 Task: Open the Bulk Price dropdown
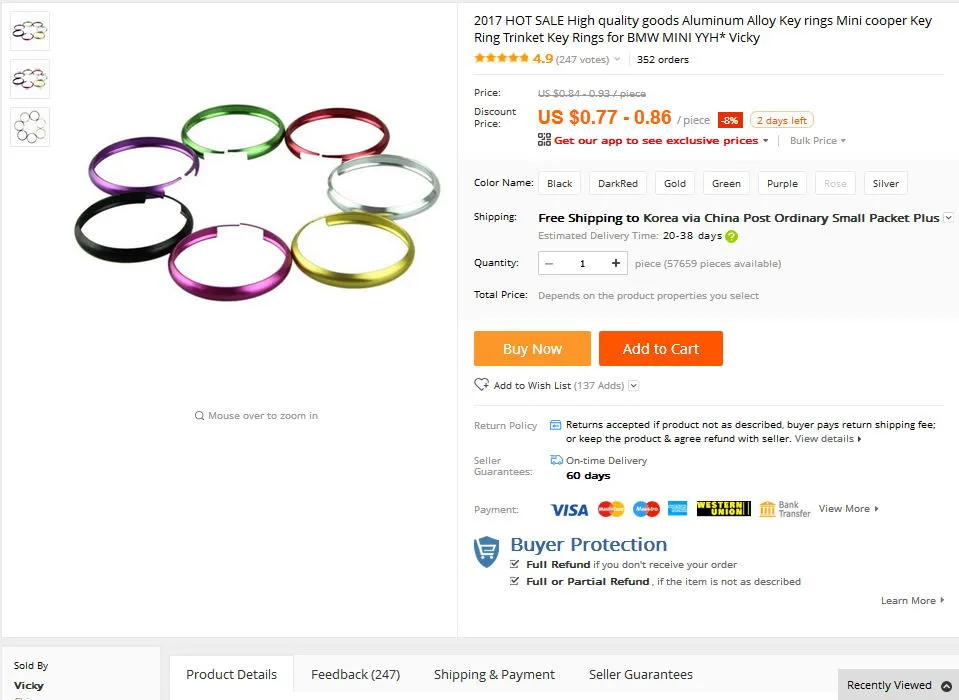coord(818,141)
